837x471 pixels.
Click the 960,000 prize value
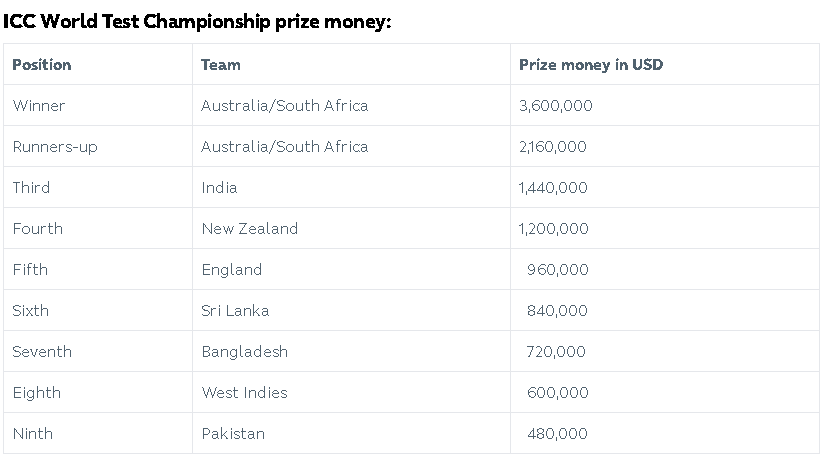coord(558,270)
